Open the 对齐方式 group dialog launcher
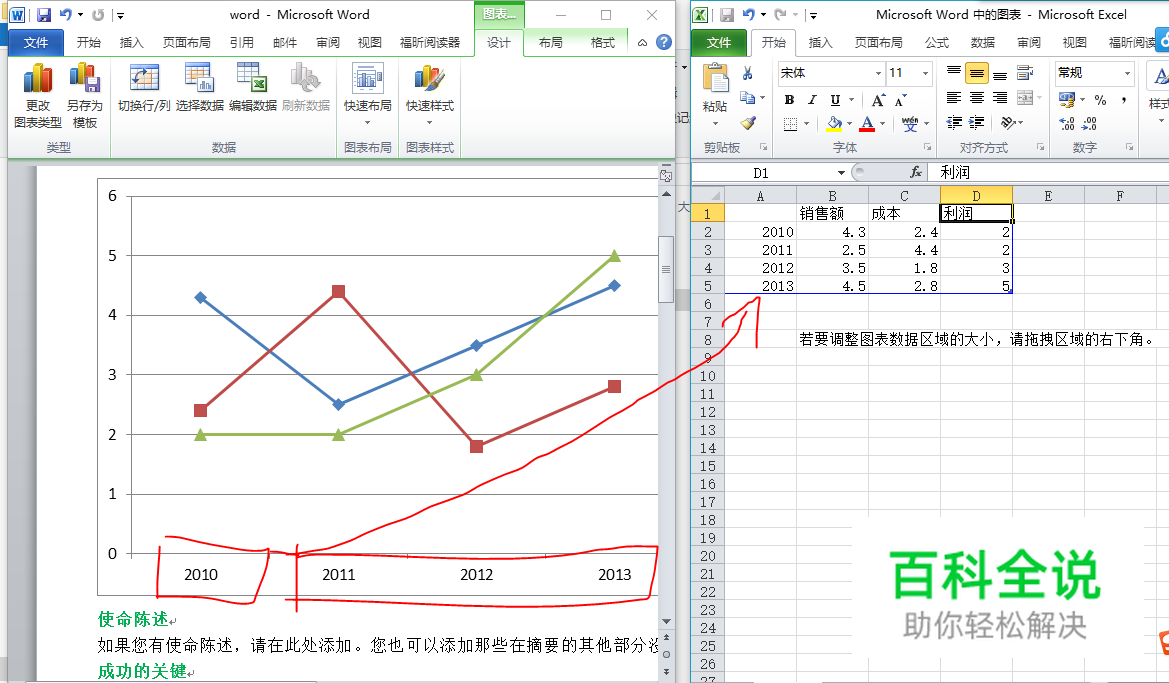Image resolution: width=1169 pixels, height=683 pixels. pos(1041,148)
